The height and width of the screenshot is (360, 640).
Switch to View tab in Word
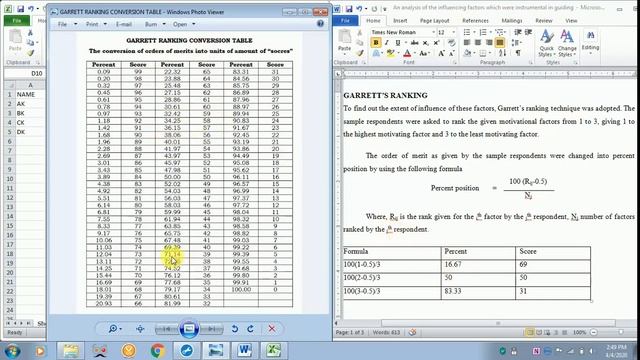(x=571, y=20)
